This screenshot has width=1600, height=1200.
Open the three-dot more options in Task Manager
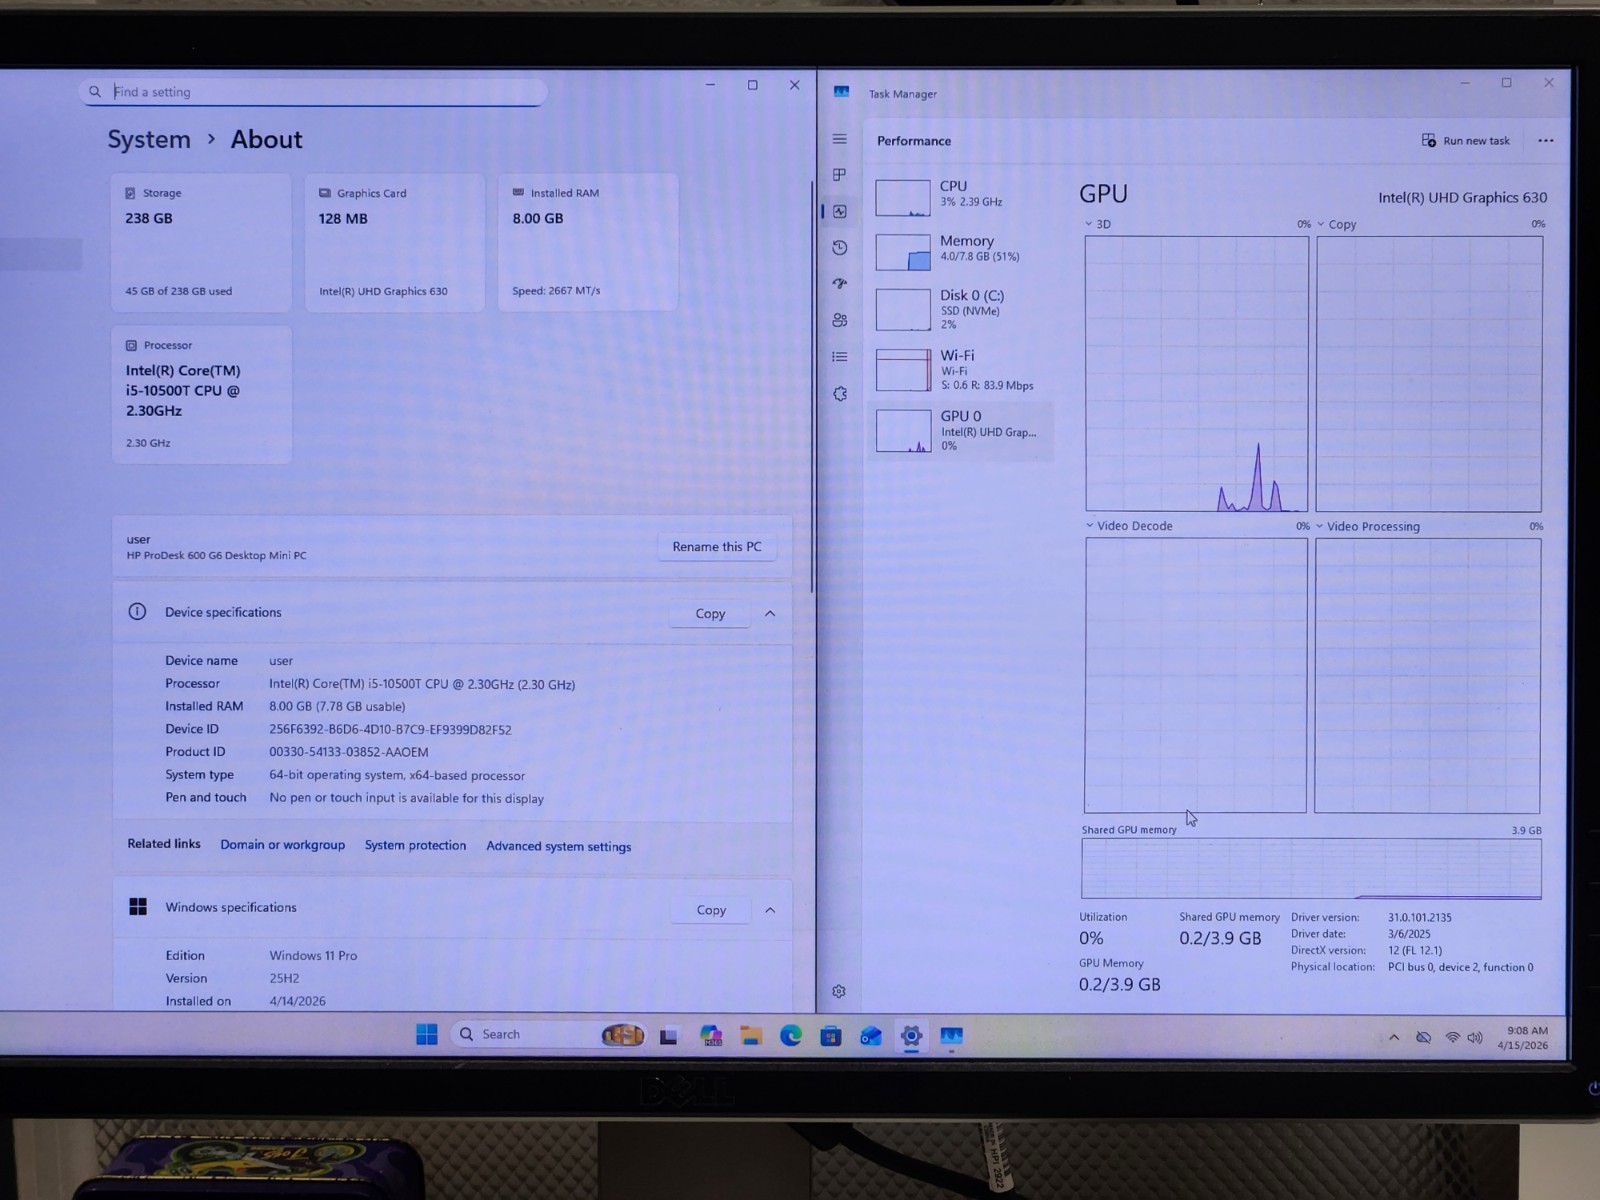pos(1546,141)
